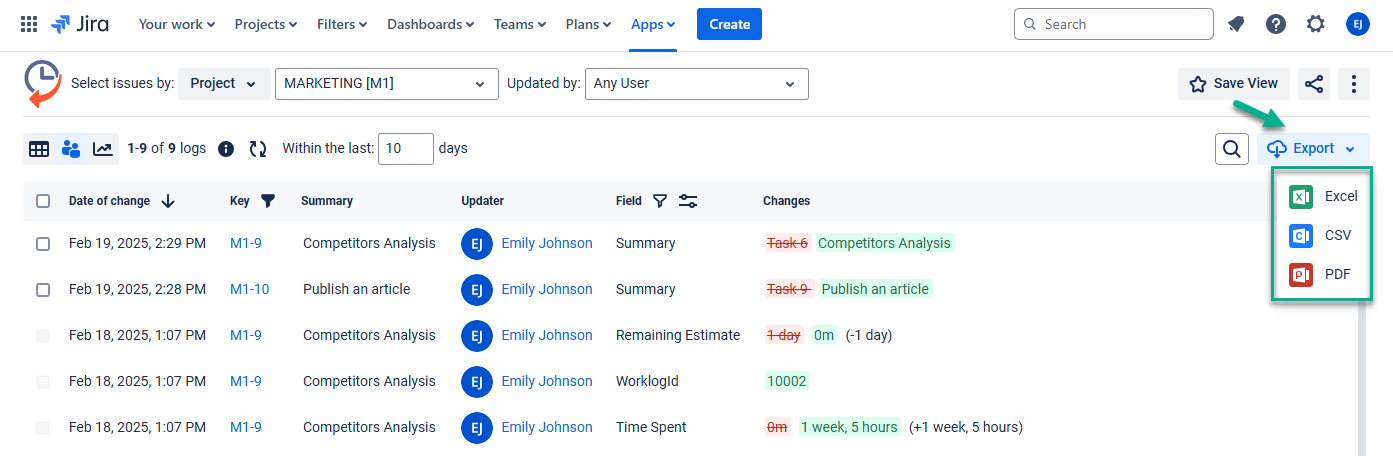Check the box for the M1-10 row
Viewport: 1393px width, 456px height.
43,290
